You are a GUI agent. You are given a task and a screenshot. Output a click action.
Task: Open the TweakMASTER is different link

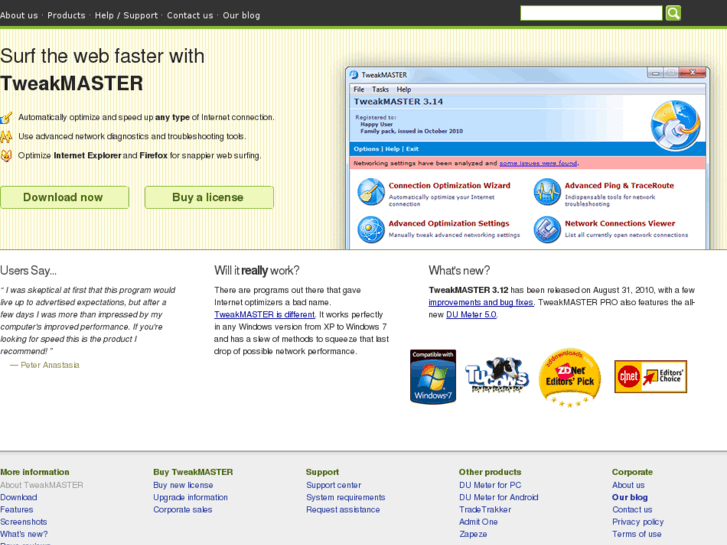pos(264,314)
